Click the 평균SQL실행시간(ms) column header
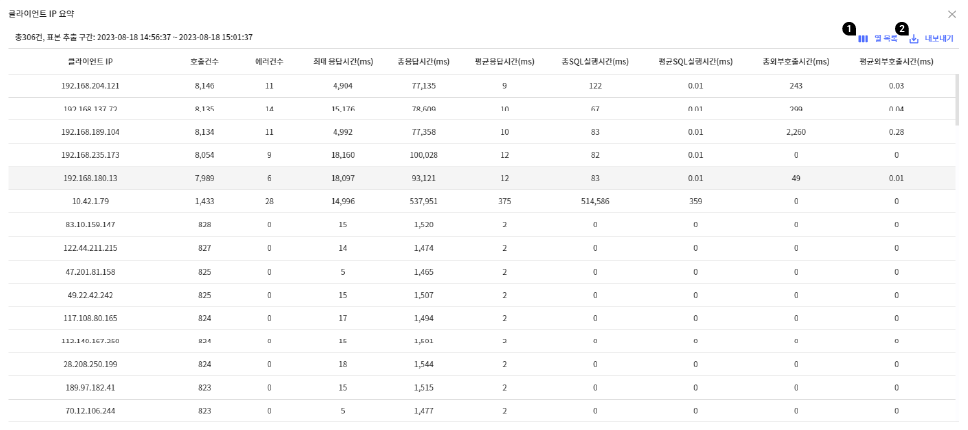The image size is (968, 430). click(x=696, y=62)
